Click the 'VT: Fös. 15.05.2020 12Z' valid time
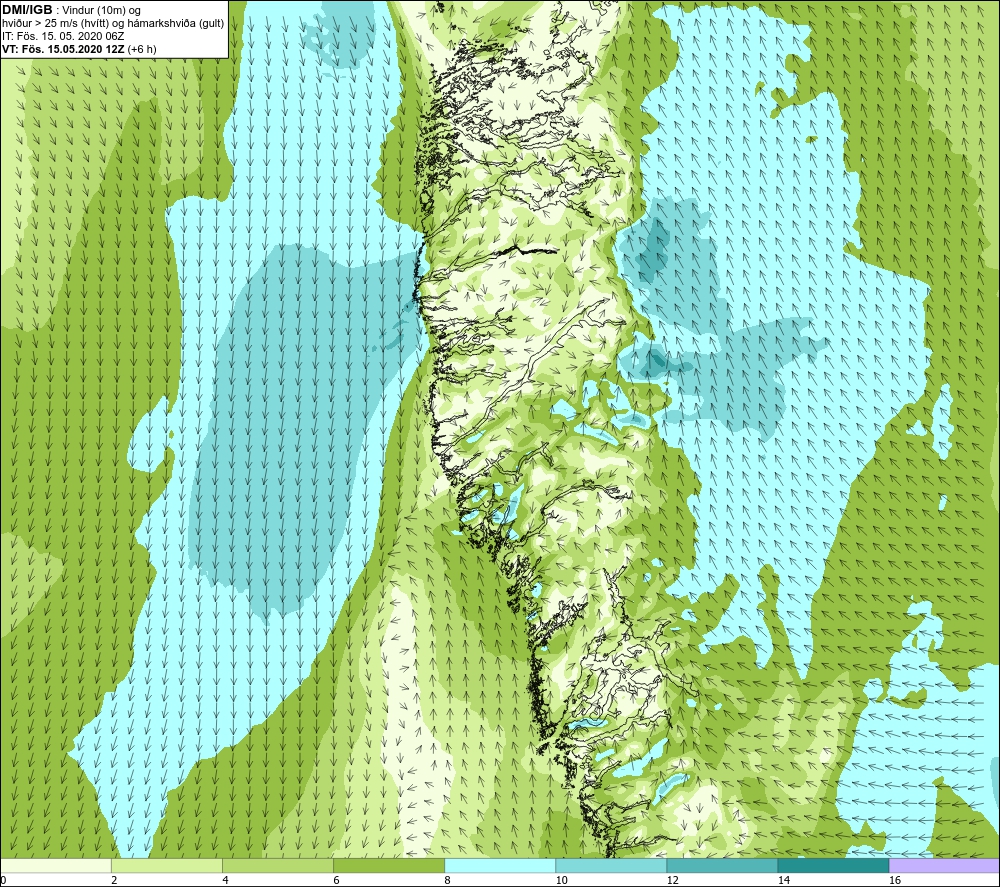This screenshot has height=887, width=1000. click(64, 49)
